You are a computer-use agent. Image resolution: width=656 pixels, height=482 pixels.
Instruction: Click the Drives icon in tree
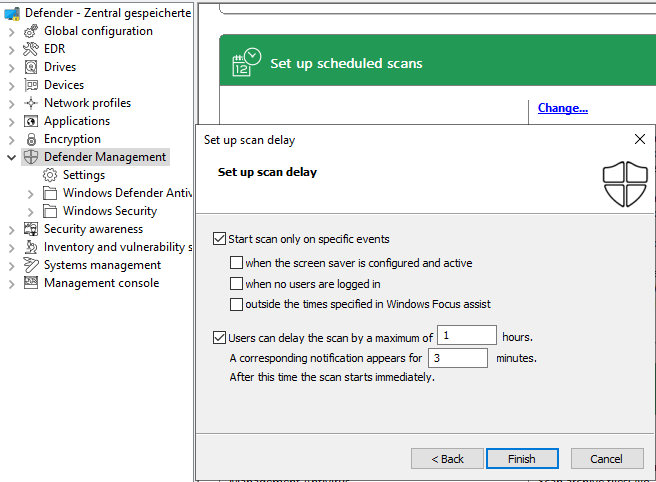[31, 67]
